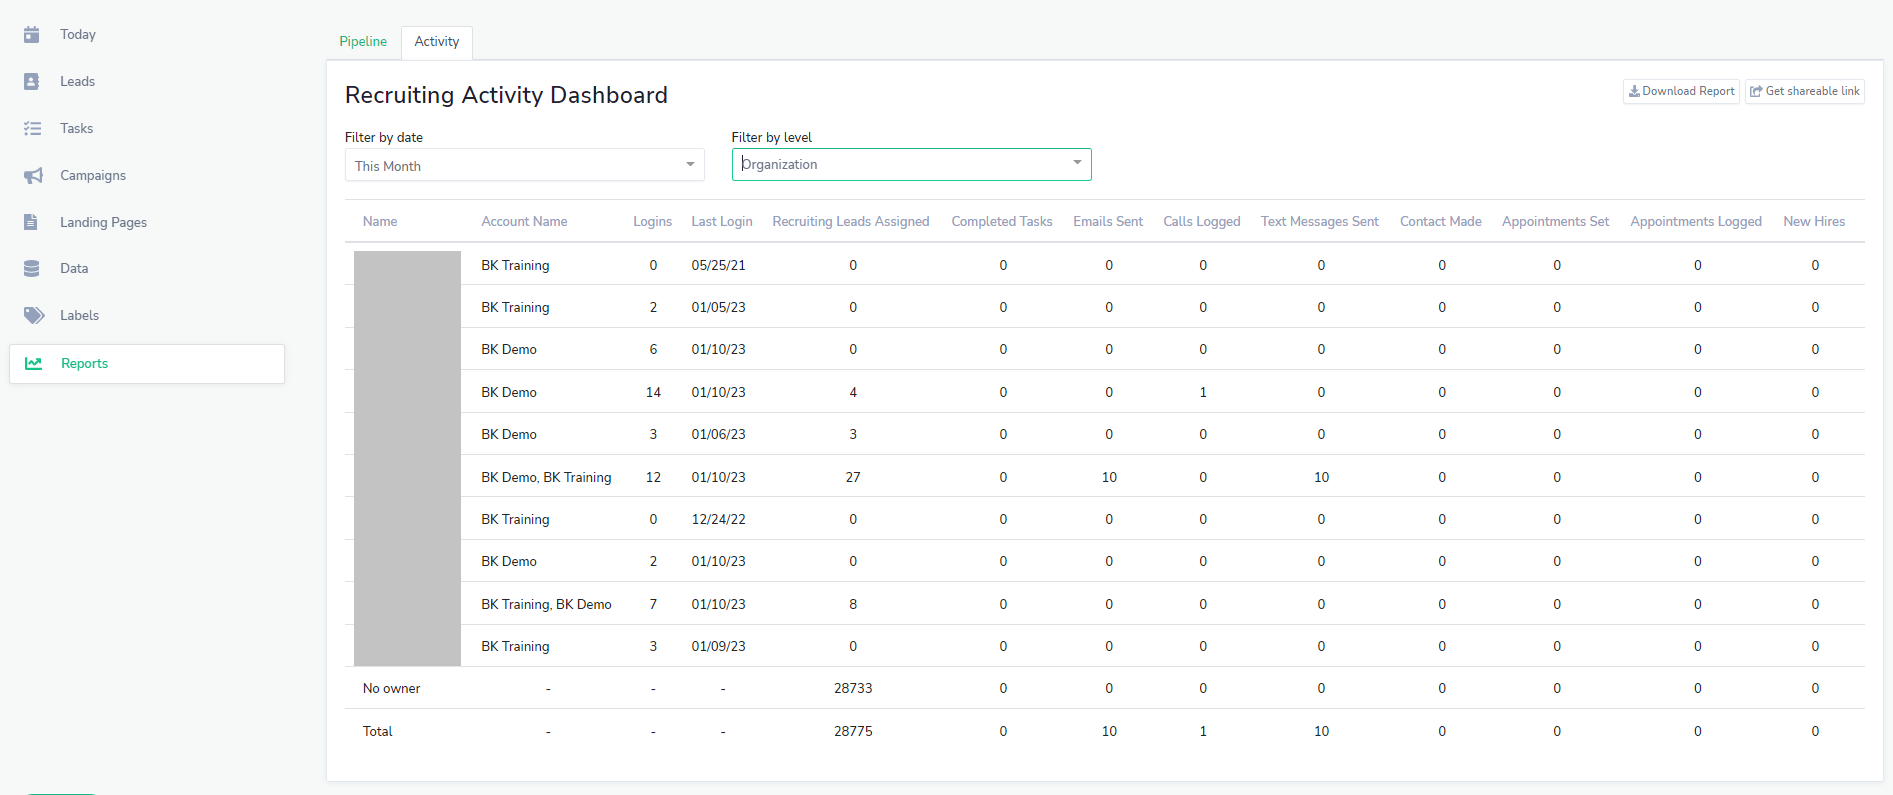Select the Activity tab

[437, 42]
